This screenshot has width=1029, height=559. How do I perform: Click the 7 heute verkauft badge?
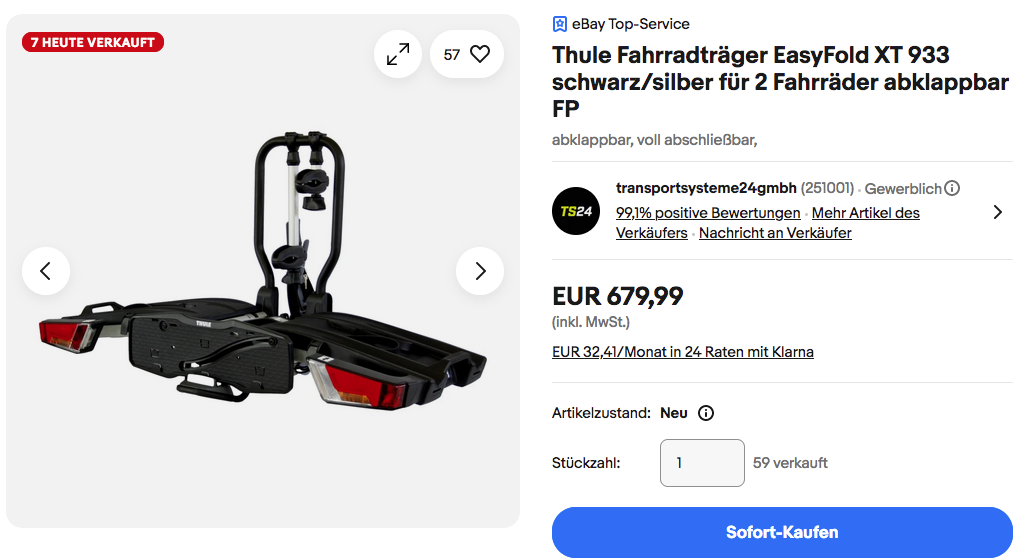93,43
